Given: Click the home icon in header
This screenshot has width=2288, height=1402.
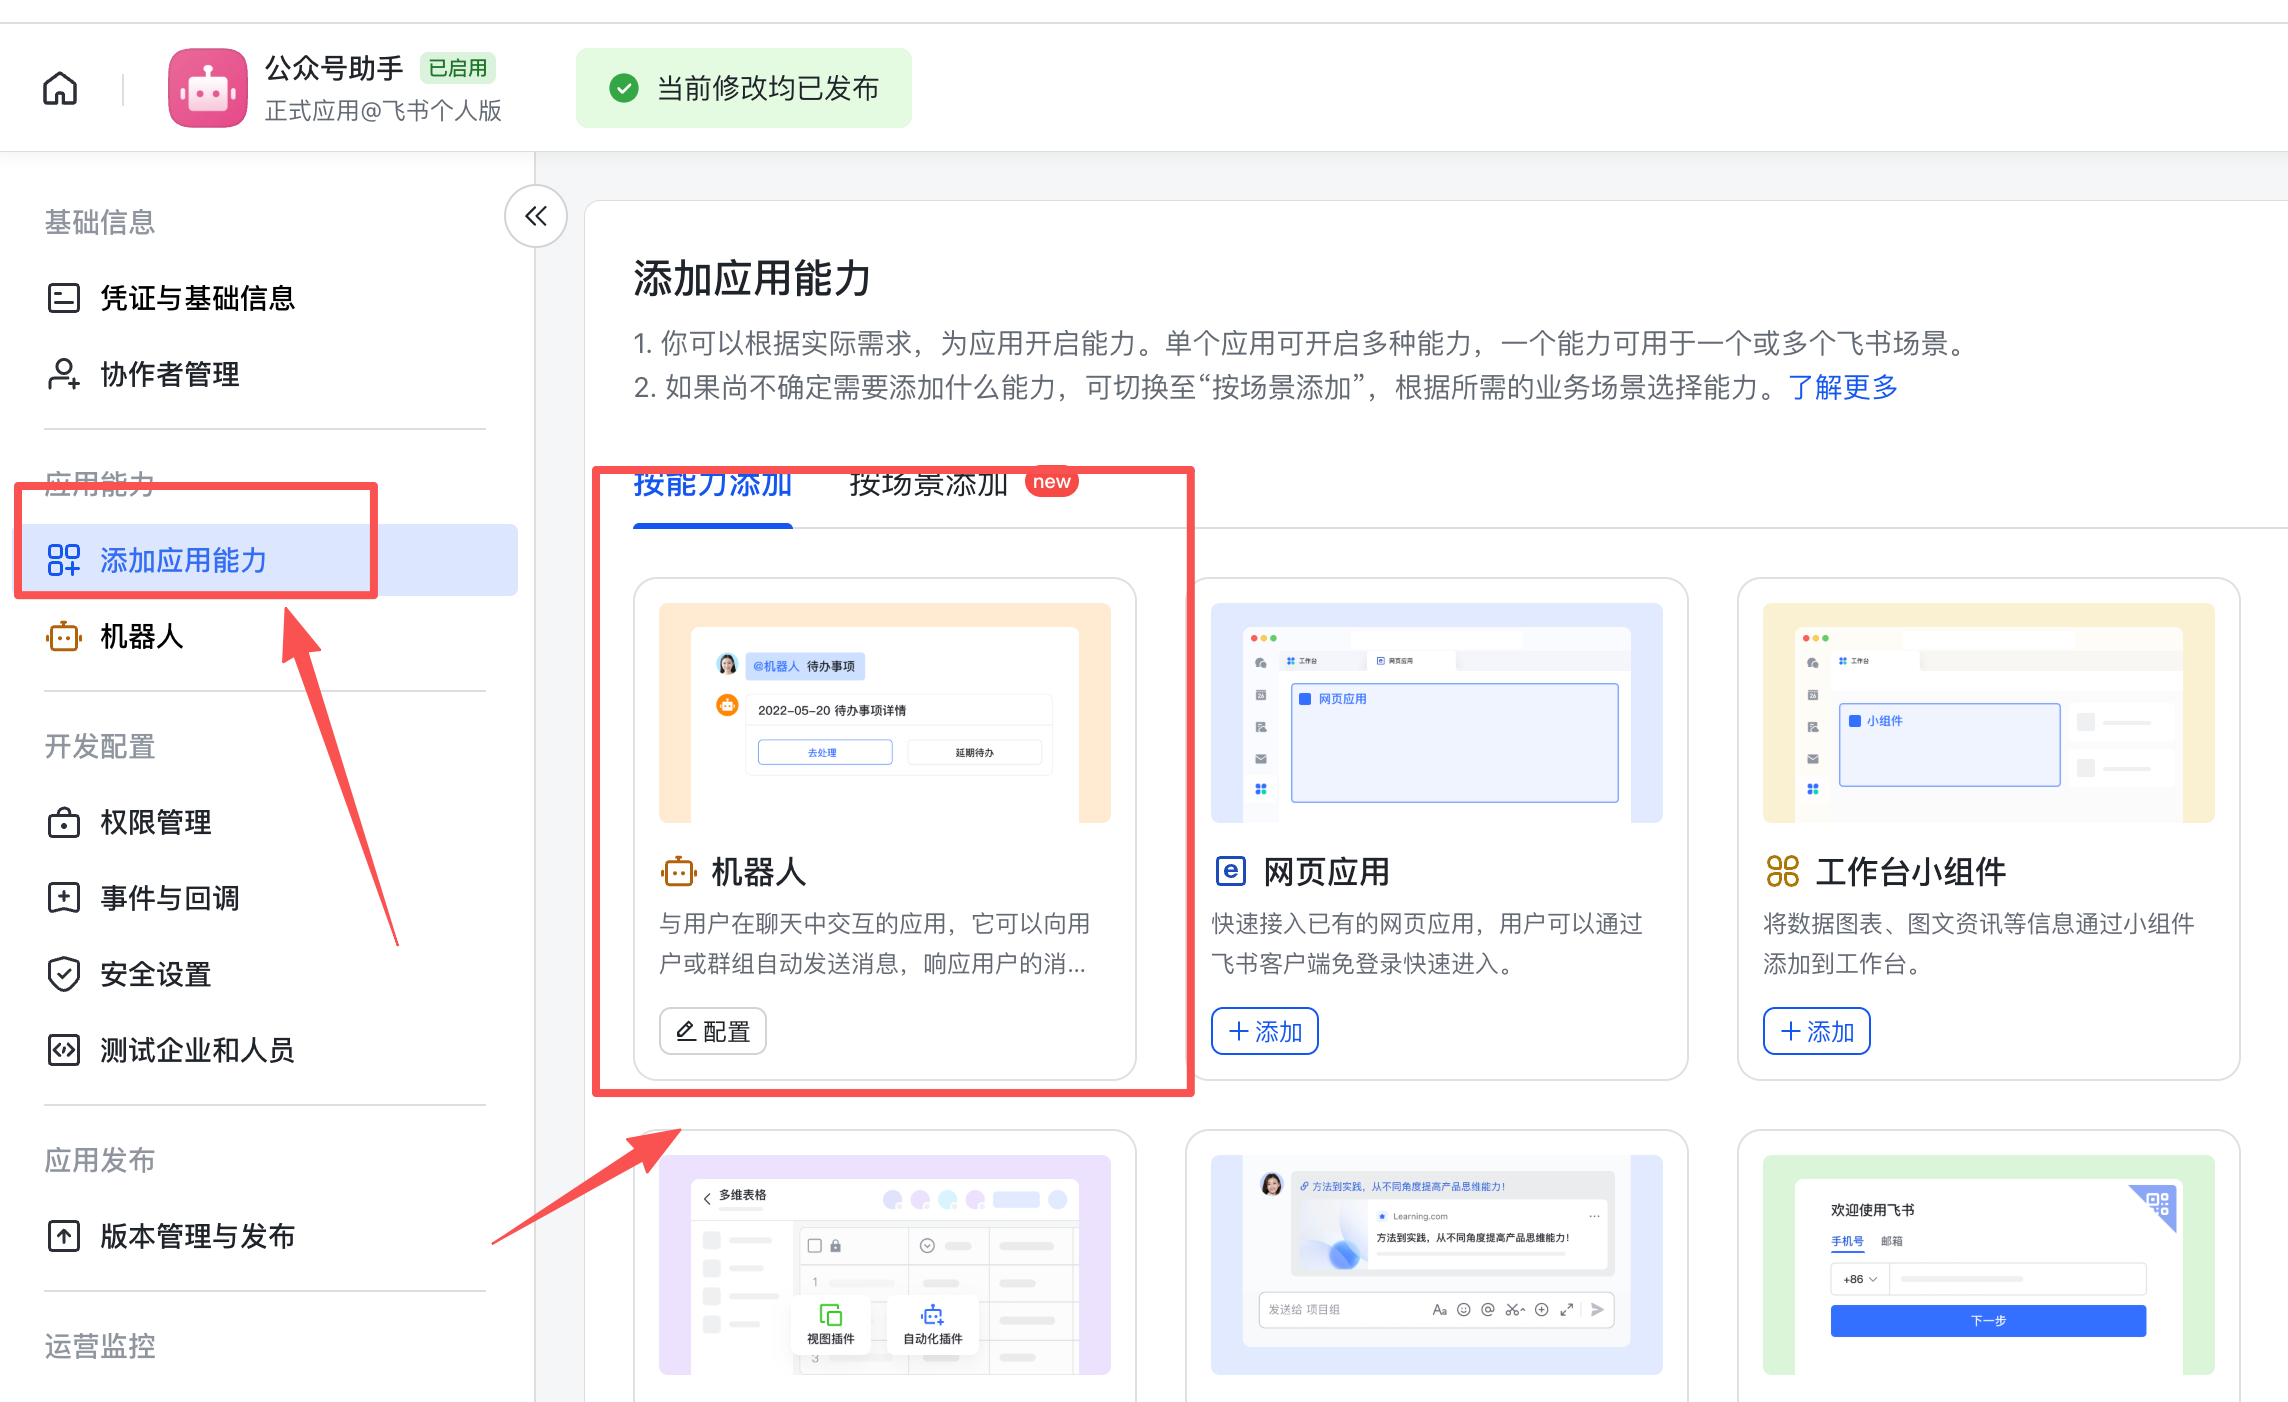Looking at the screenshot, I should pos(60,88).
